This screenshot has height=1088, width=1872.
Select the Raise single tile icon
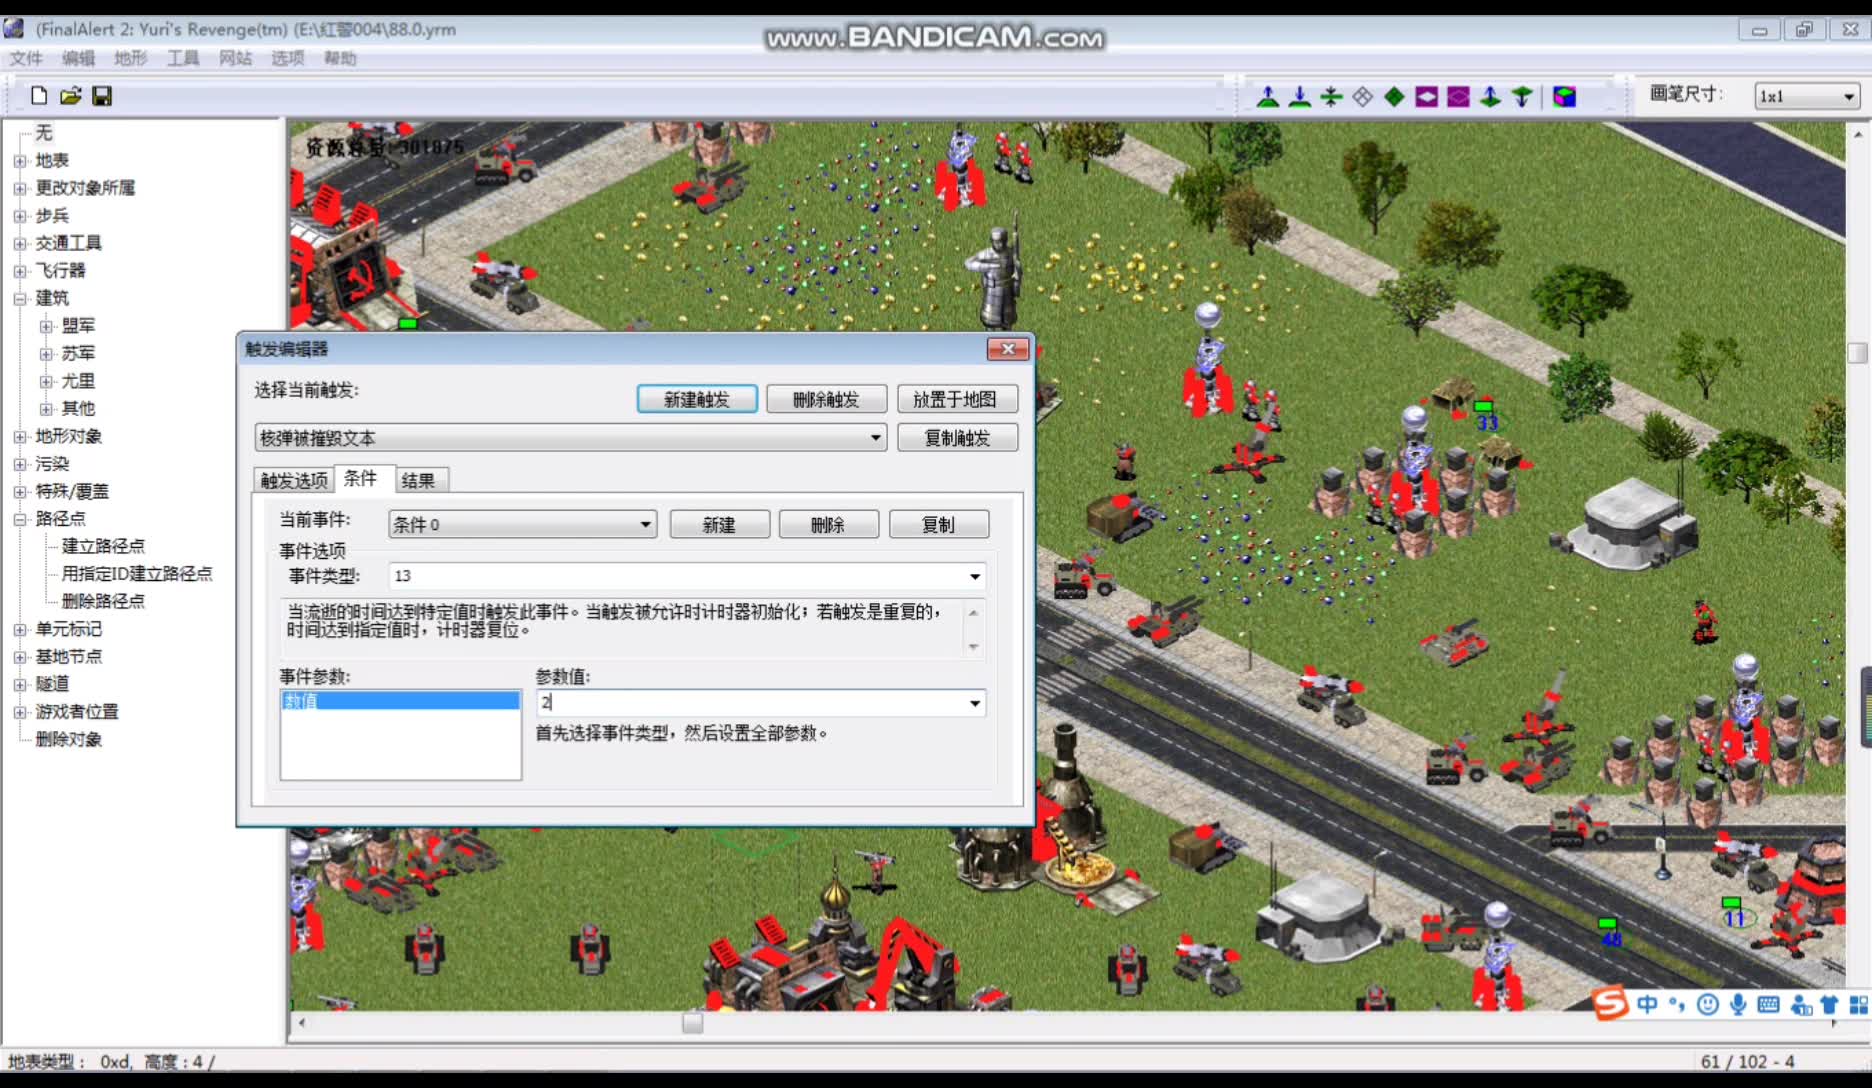[x=1490, y=97]
